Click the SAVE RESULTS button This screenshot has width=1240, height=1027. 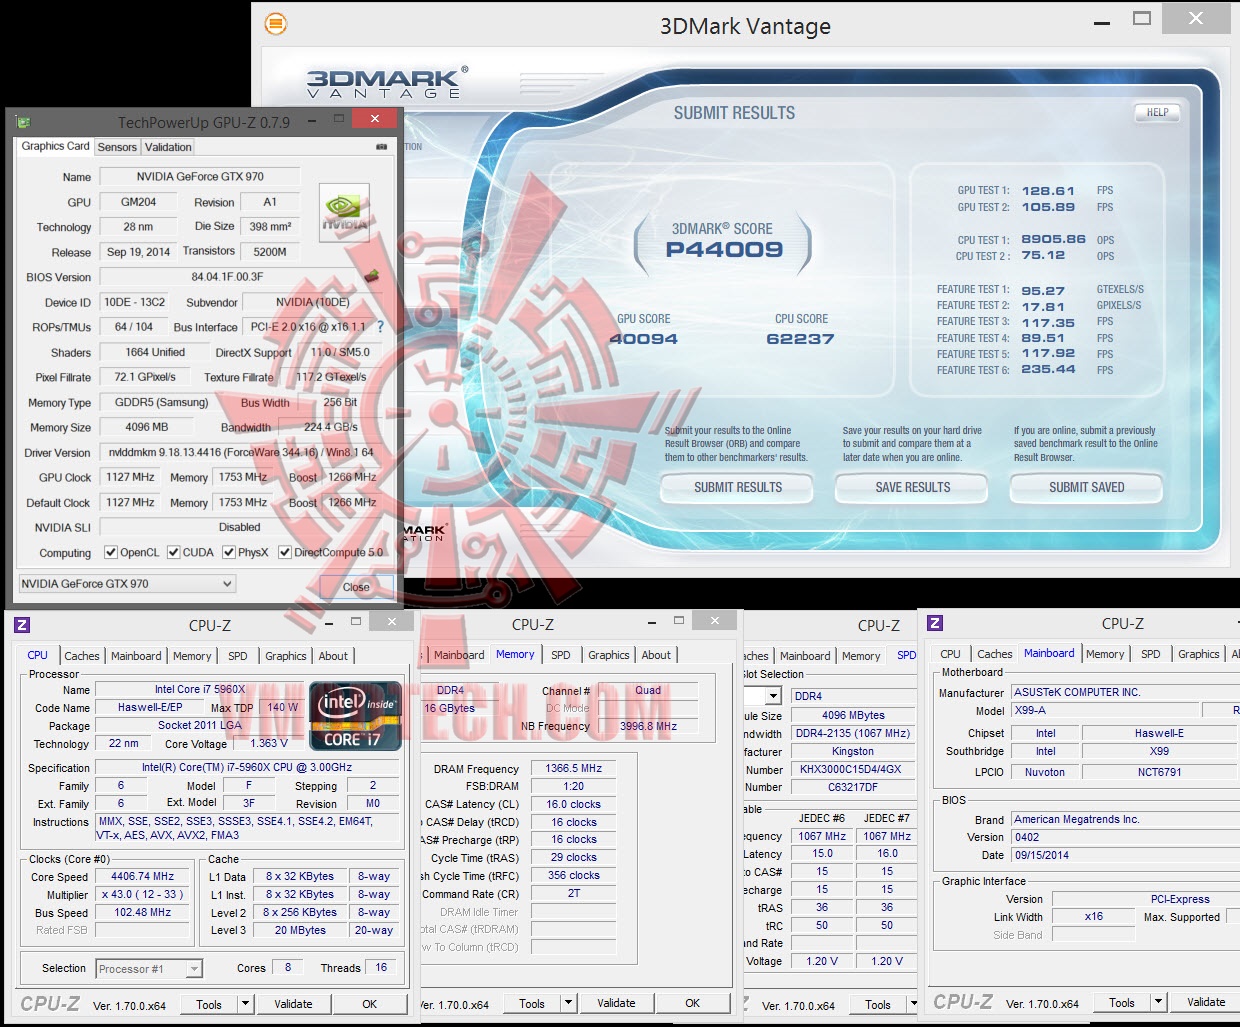click(912, 487)
